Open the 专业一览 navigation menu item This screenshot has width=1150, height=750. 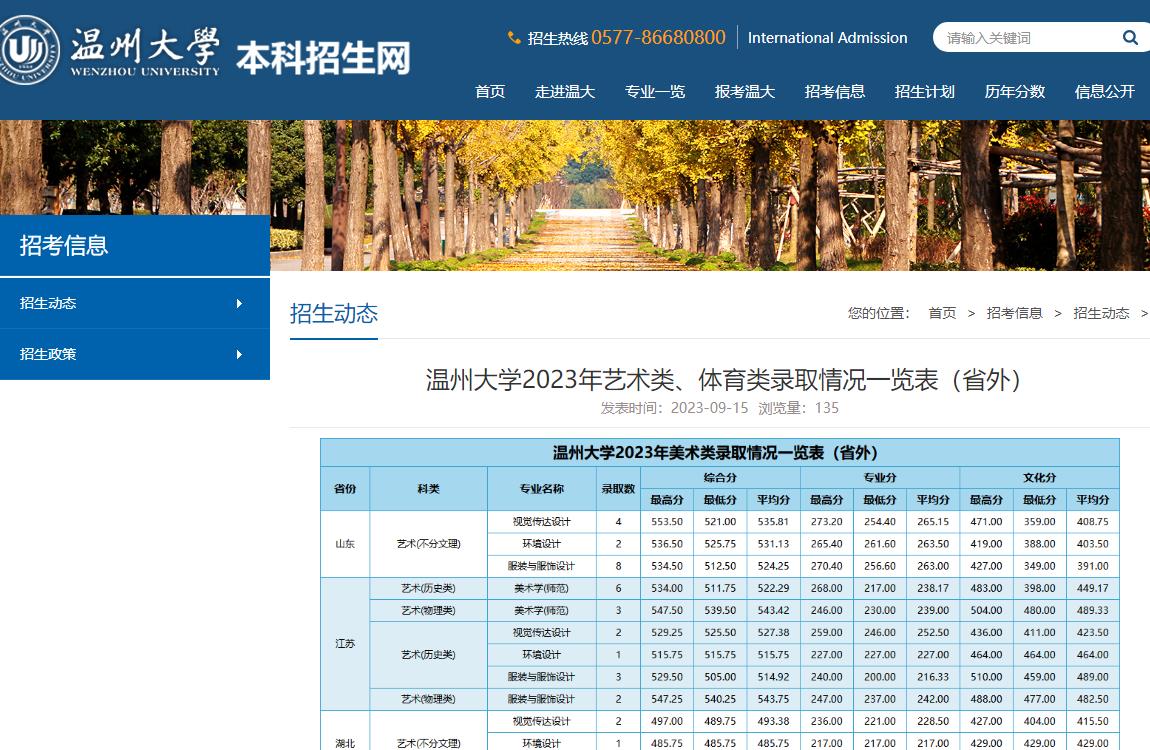point(655,92)
